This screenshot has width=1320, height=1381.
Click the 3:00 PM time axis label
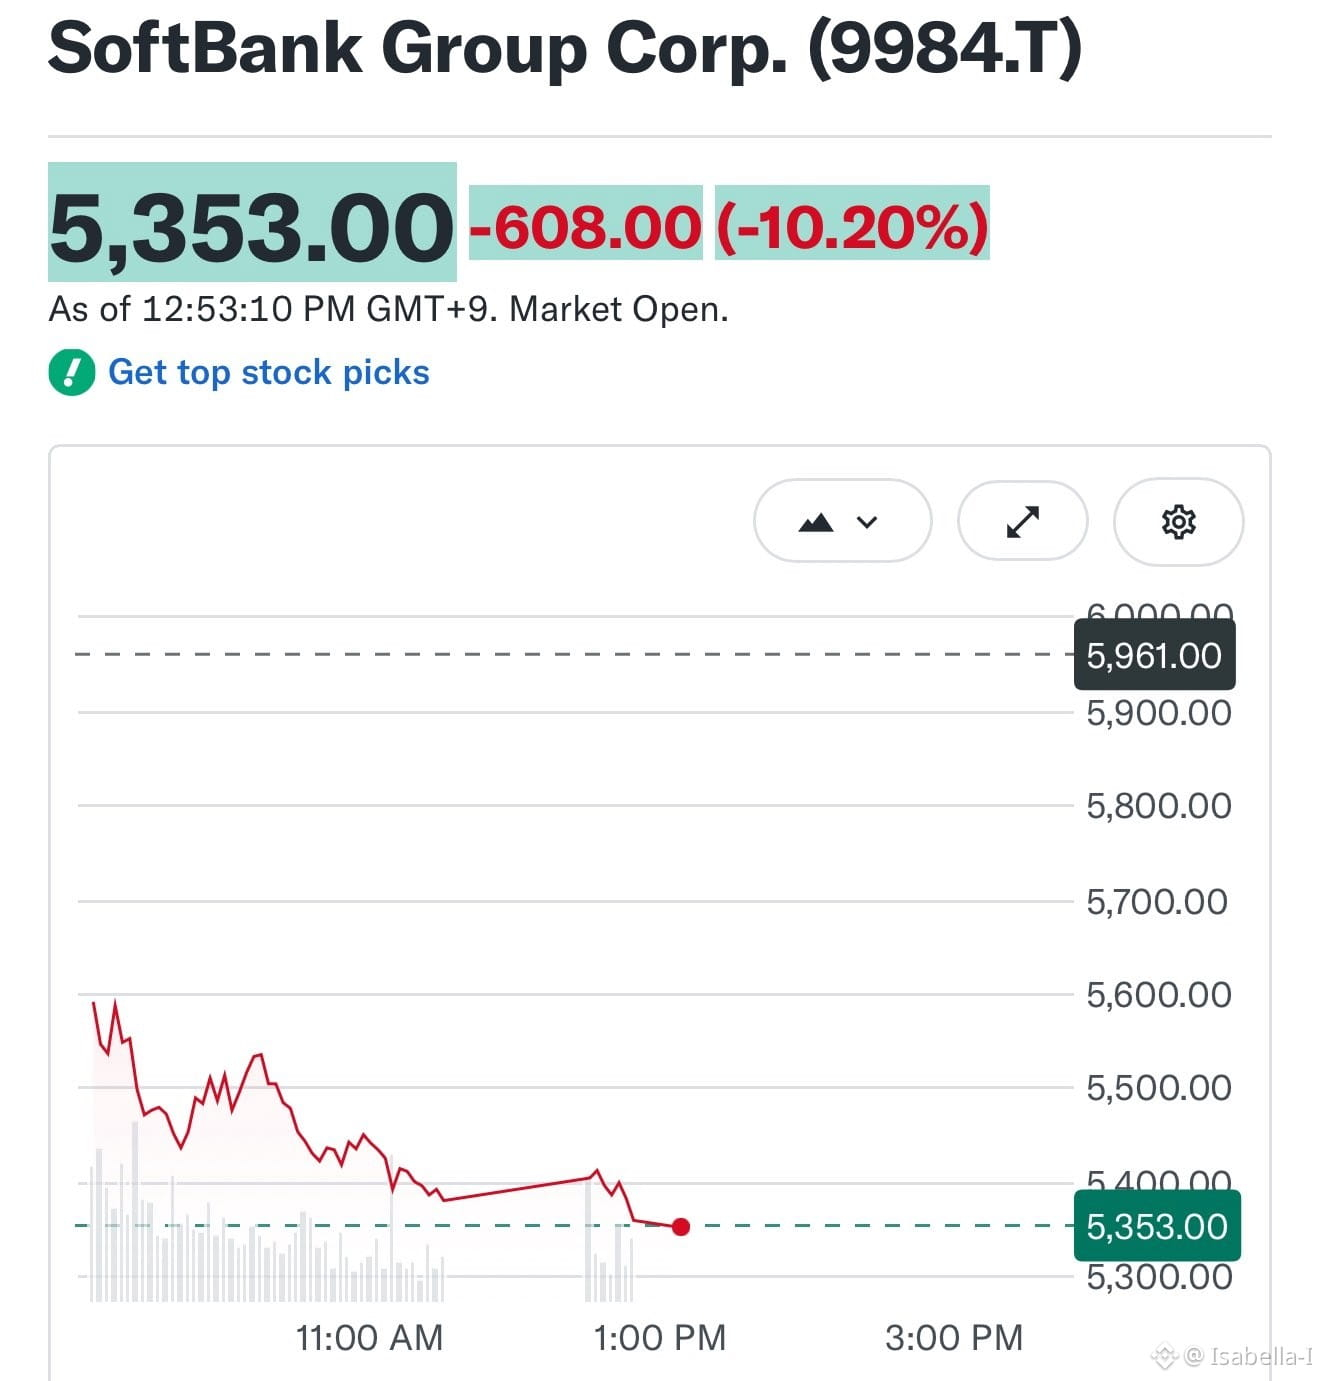pos(954,1337)
